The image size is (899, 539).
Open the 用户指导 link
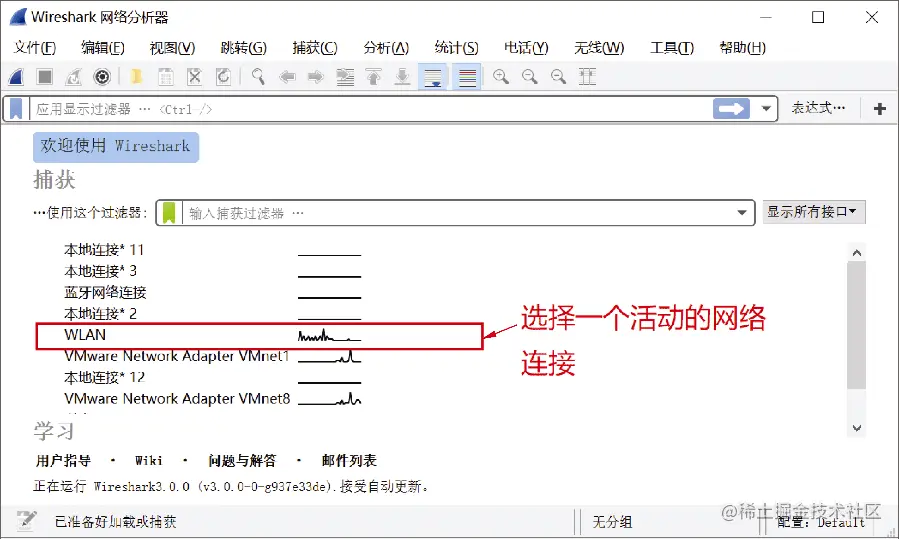point(63,460)
